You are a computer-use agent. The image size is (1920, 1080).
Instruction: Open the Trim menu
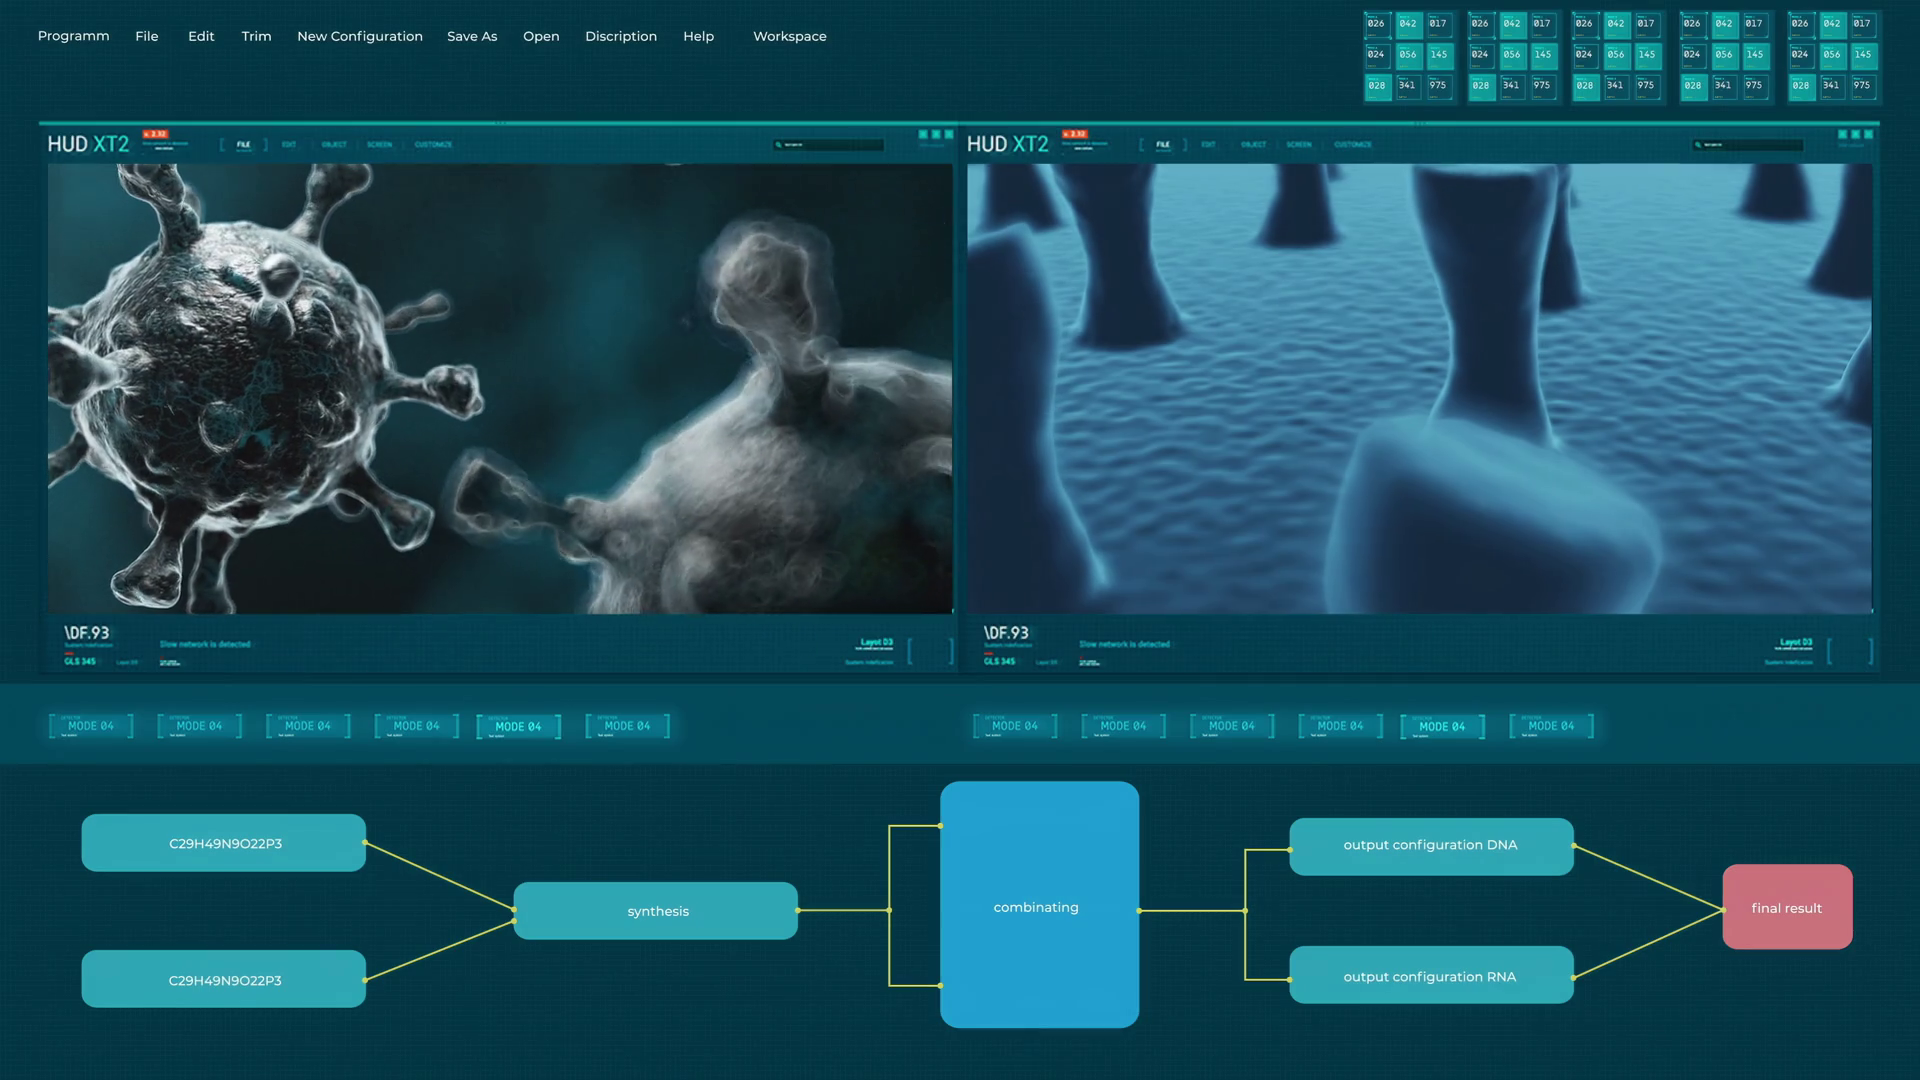tap(256, 37)
